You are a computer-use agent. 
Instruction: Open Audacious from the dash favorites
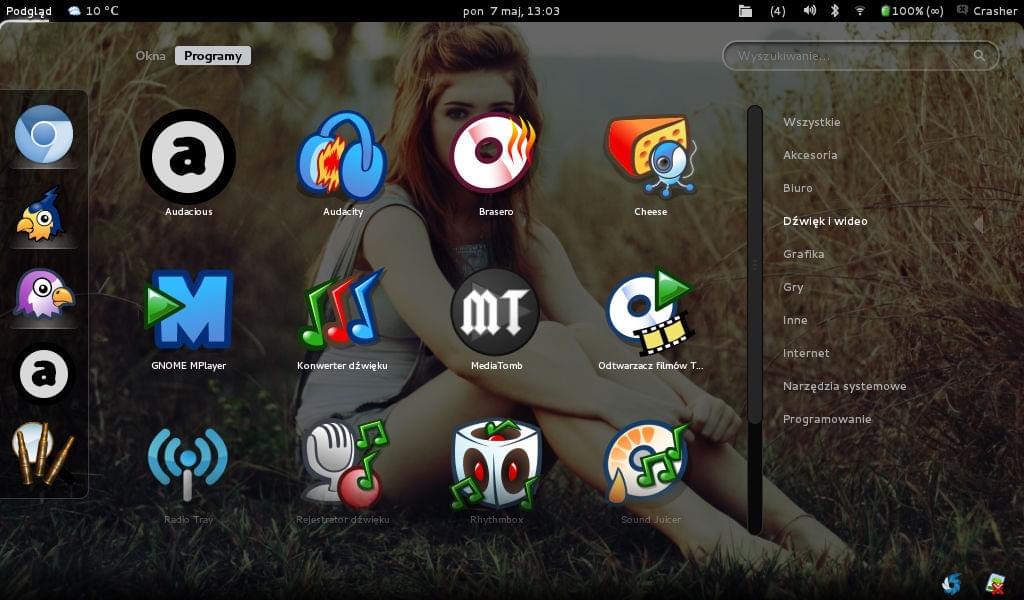44,373
